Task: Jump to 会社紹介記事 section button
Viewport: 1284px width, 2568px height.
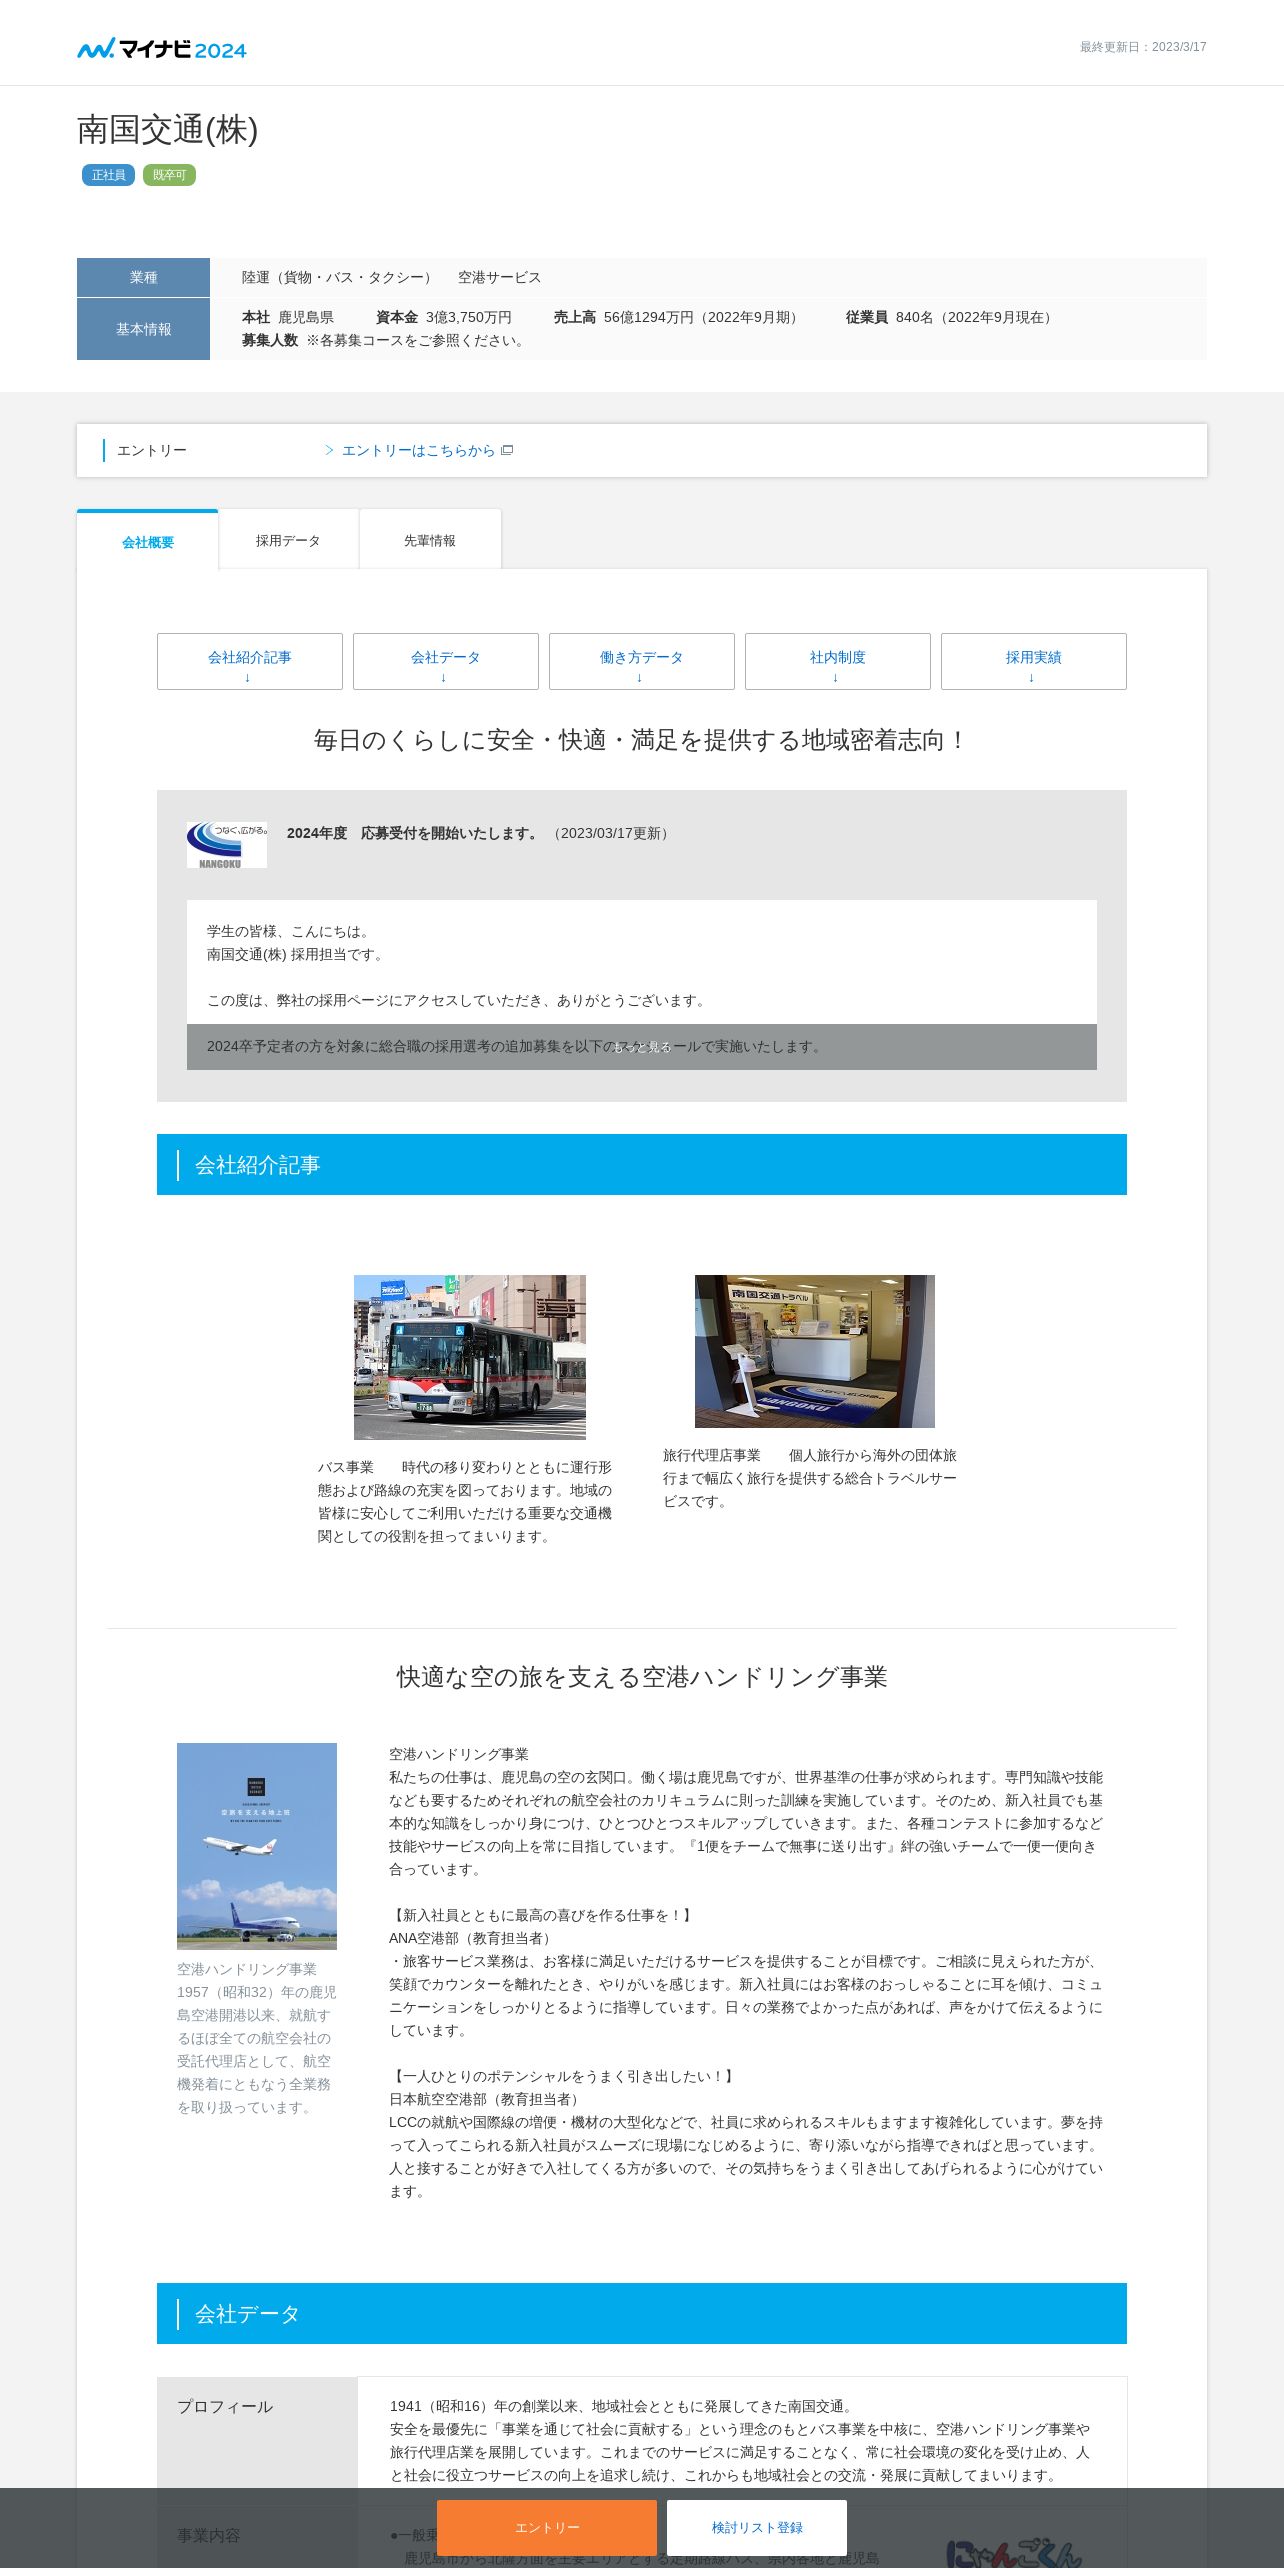Action: (x=250, y=661)
